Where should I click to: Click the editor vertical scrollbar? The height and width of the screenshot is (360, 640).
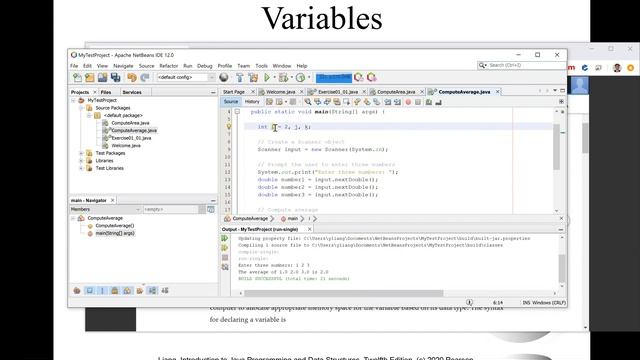556,147
